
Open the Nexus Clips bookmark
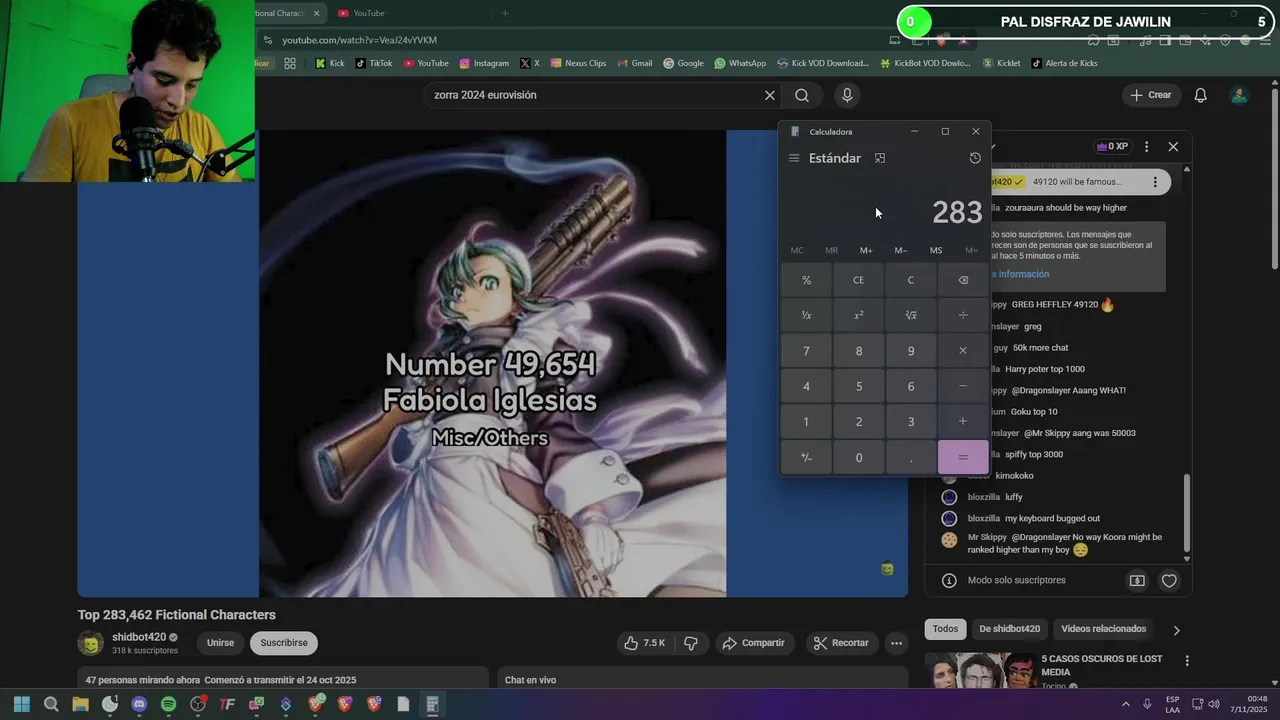[577, 63]
